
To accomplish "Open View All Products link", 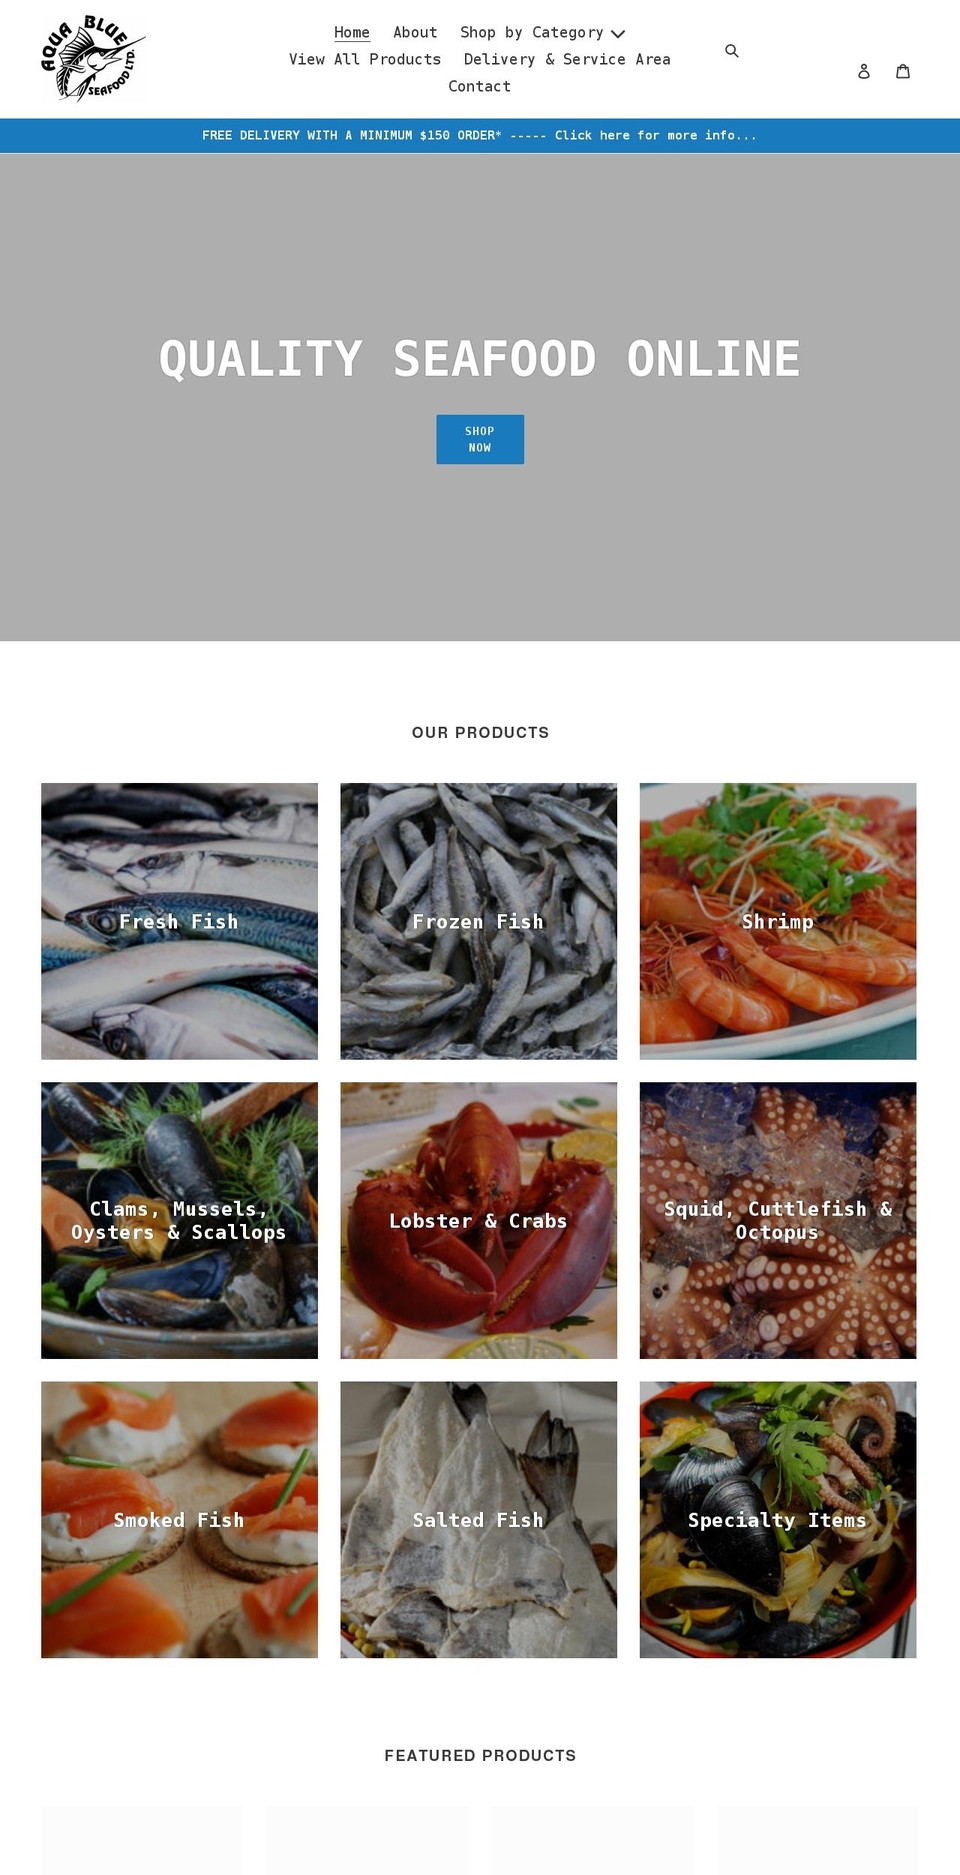I will 365,59.
